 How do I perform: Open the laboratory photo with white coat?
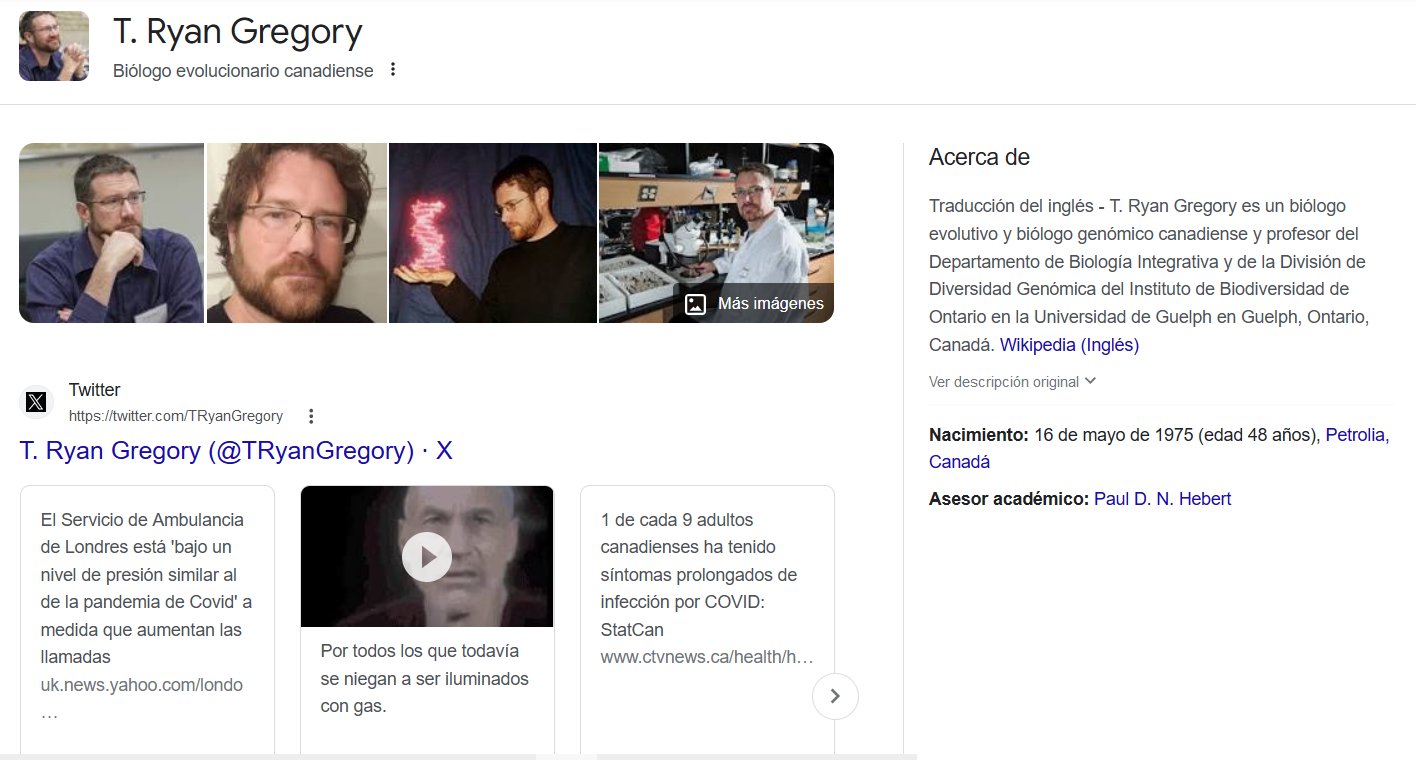point(715,220)
